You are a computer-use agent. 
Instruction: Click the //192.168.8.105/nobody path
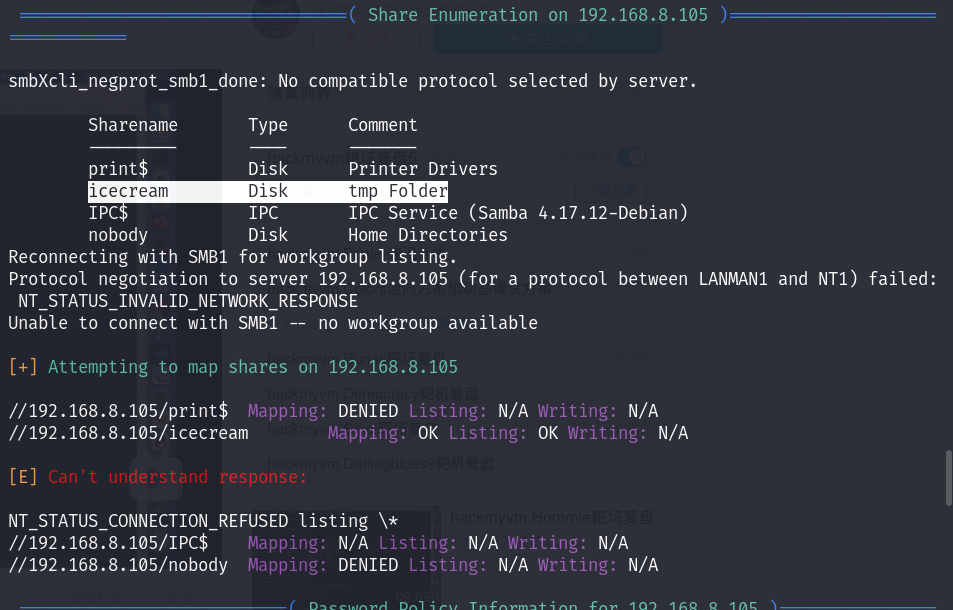pyautogui.click(x=118, y=565)
